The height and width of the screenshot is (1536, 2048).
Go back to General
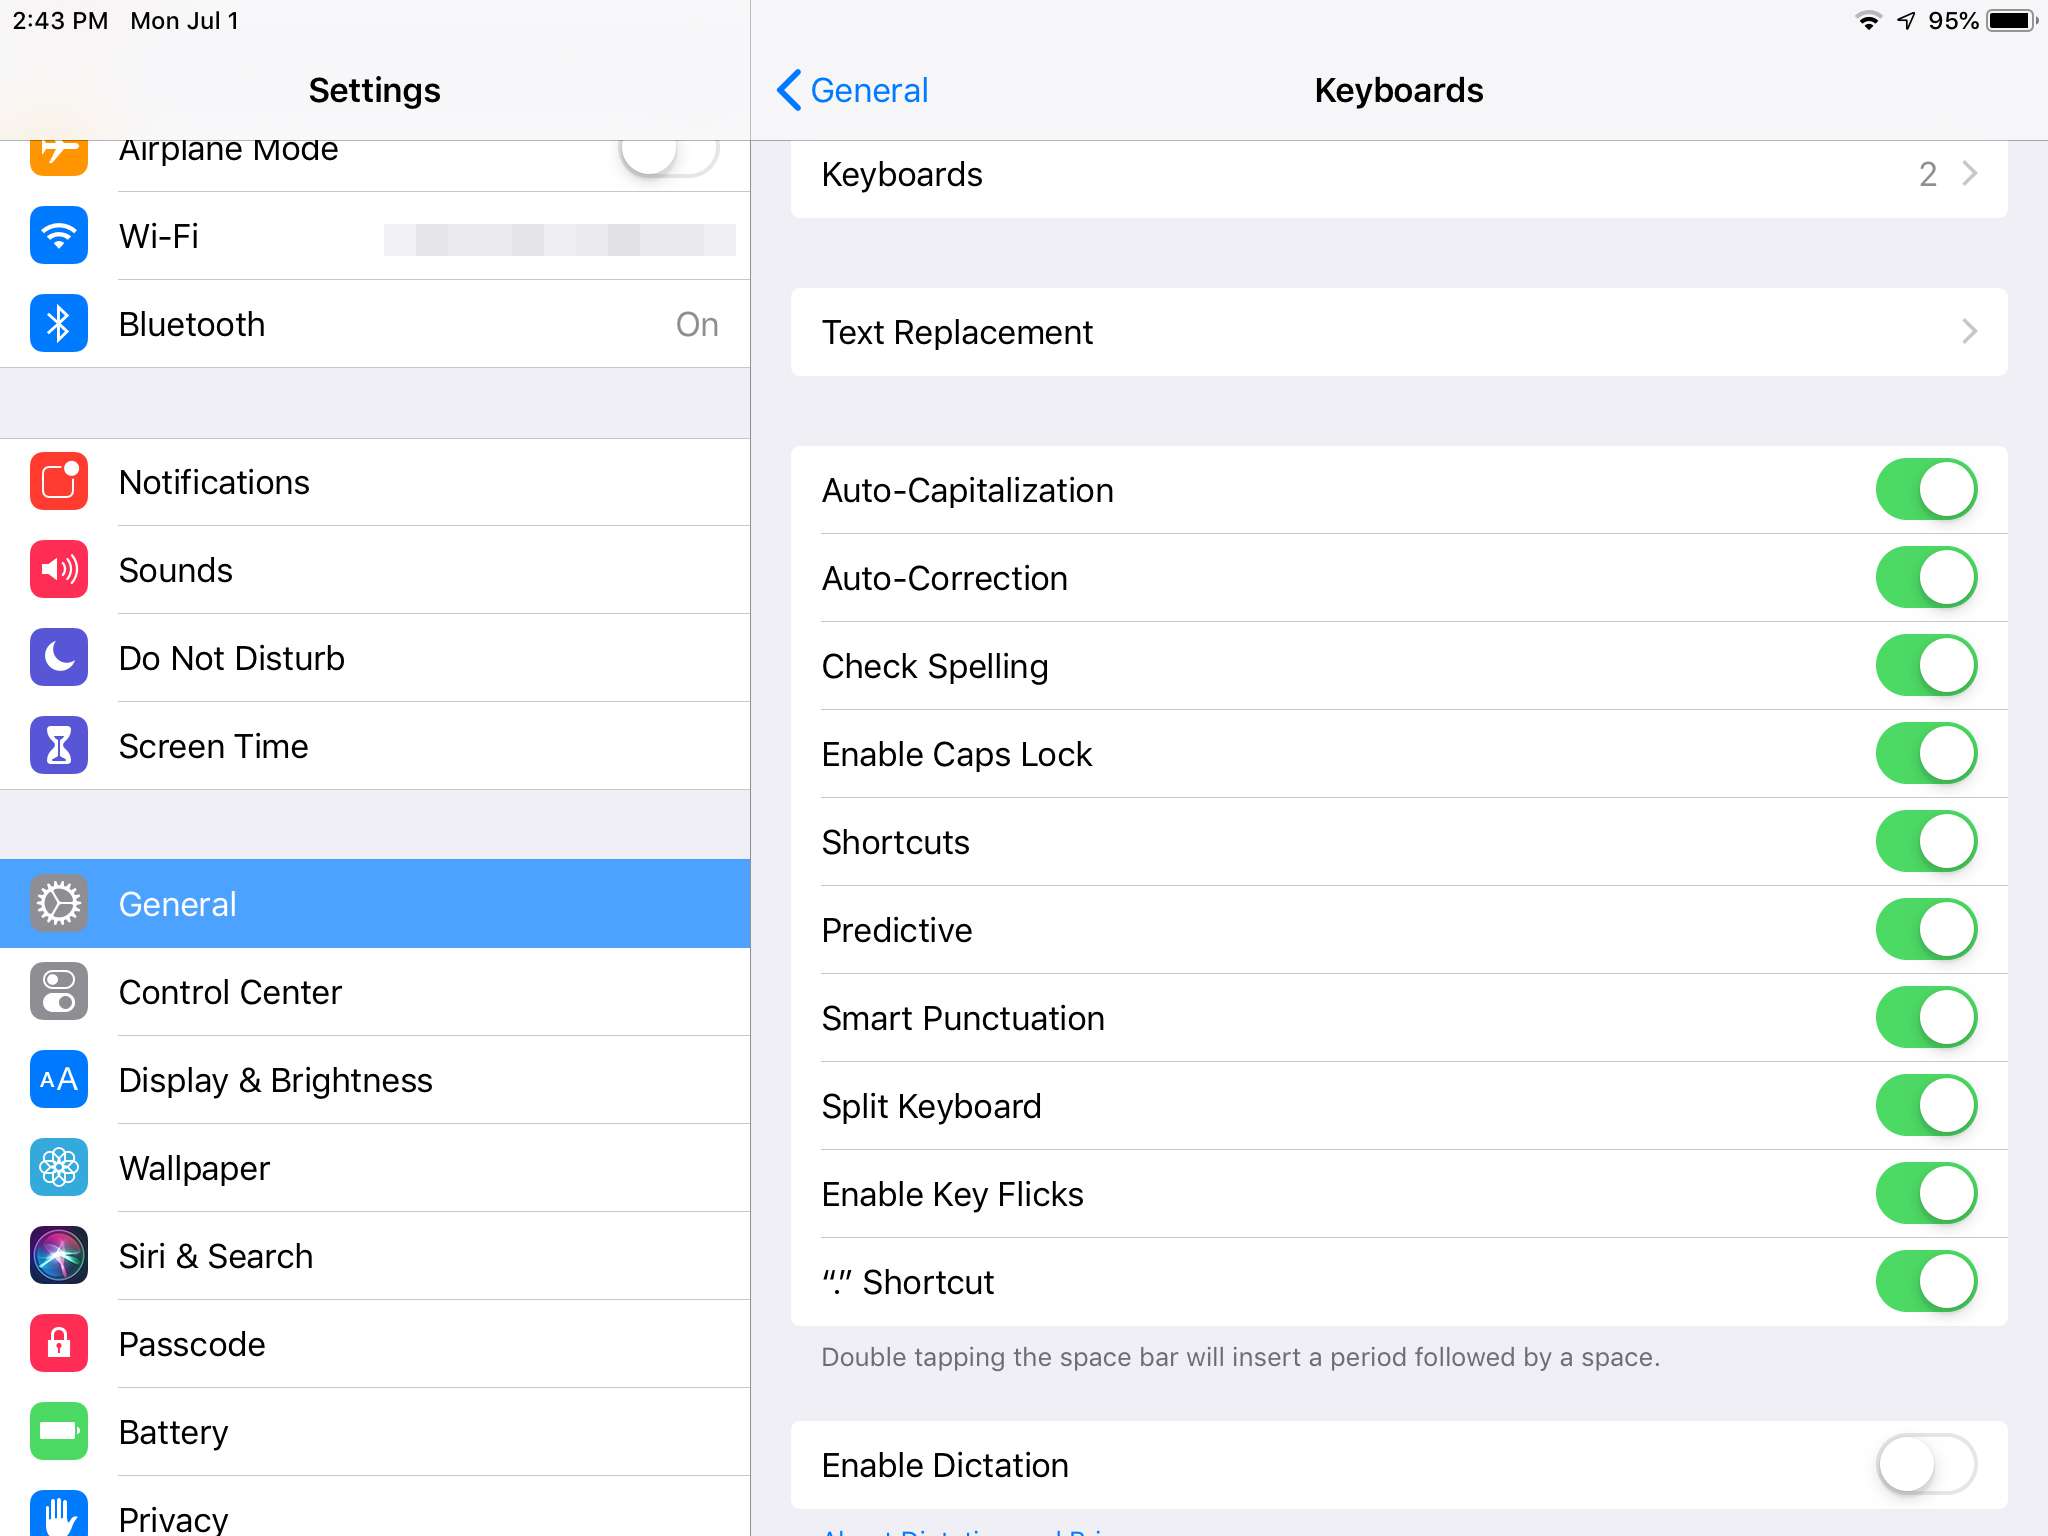[x=853, y=90]
